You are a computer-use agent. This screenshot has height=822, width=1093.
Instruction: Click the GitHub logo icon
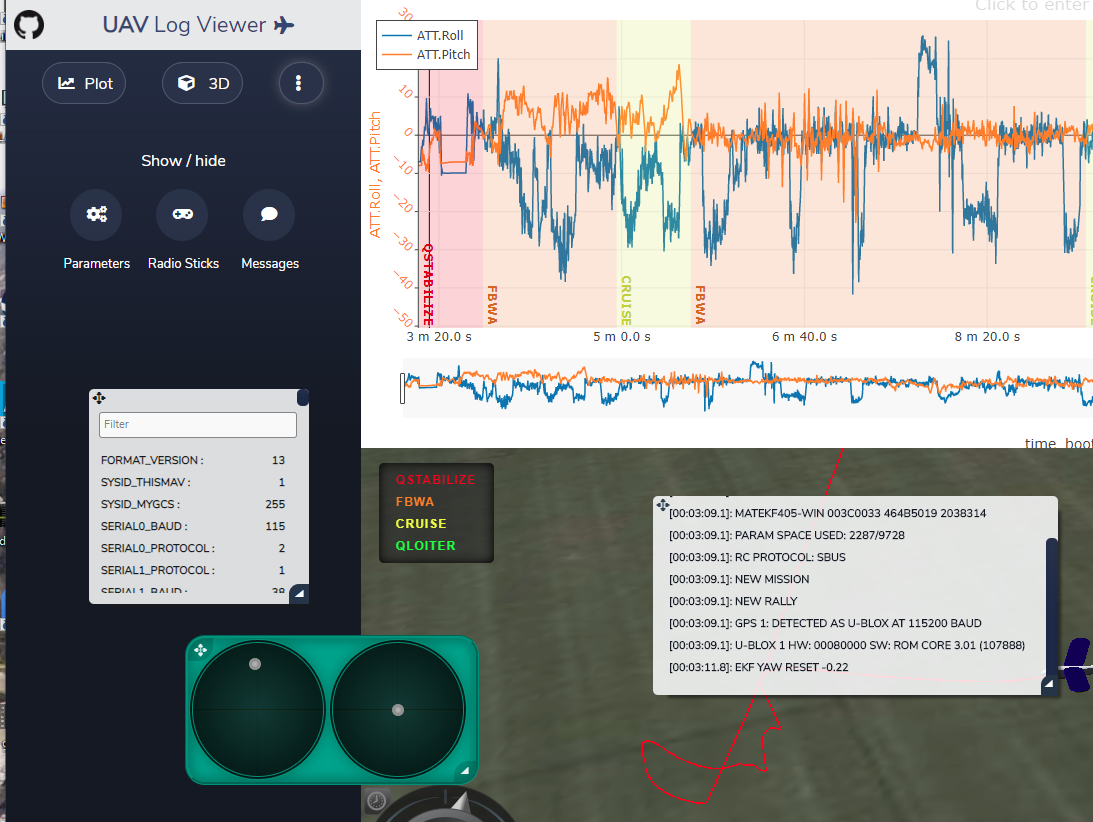28,24
